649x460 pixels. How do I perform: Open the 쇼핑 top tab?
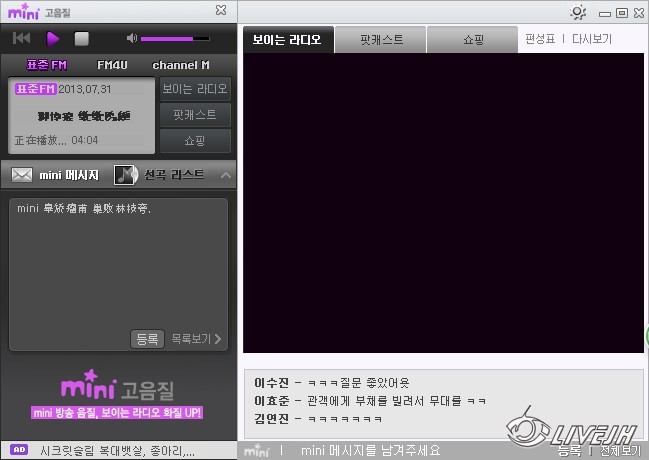tap(473, 40)
